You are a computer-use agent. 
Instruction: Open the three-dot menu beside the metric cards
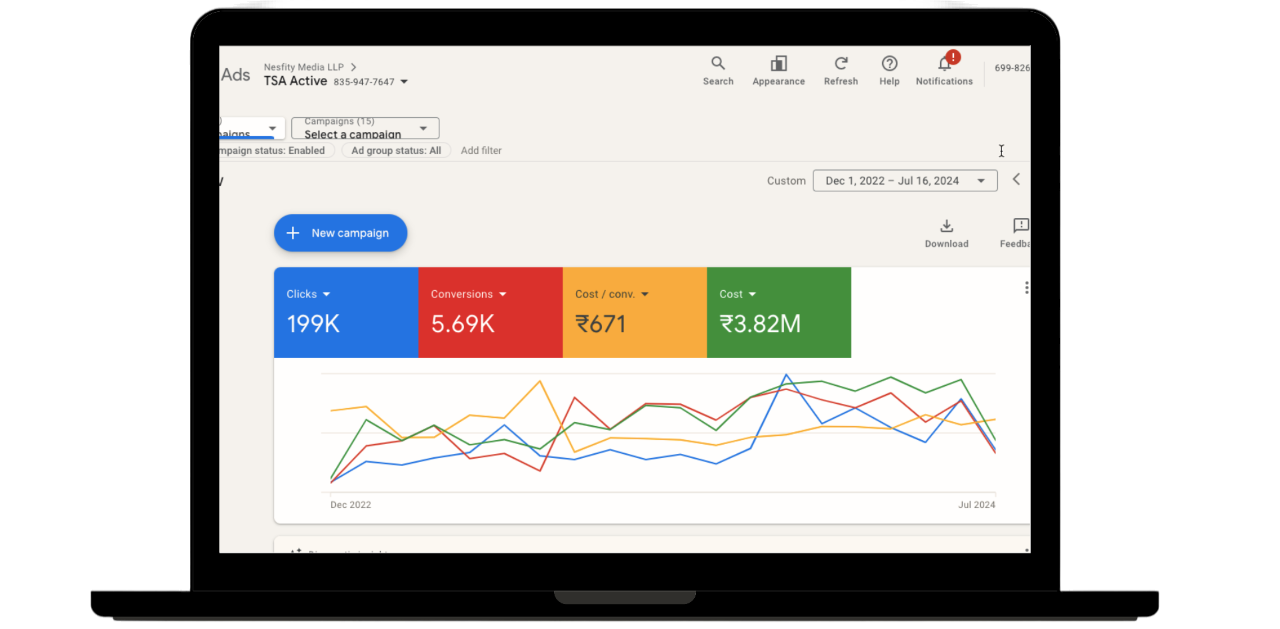coord(1026,288)
